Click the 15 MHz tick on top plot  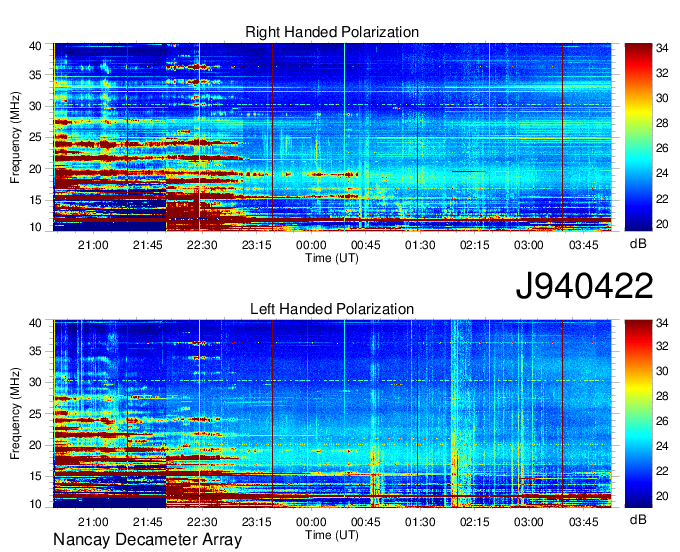pyautogui.click(x=36, y=200)
